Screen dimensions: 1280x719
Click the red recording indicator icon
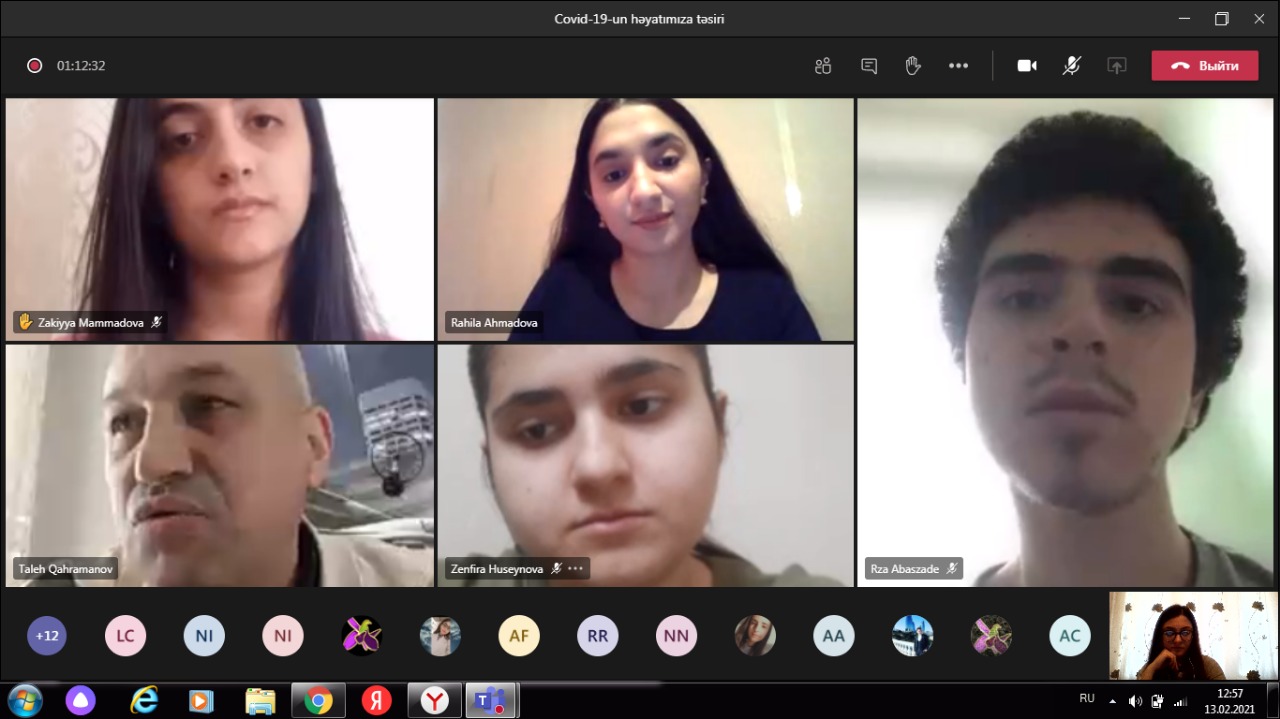(35, 66)
